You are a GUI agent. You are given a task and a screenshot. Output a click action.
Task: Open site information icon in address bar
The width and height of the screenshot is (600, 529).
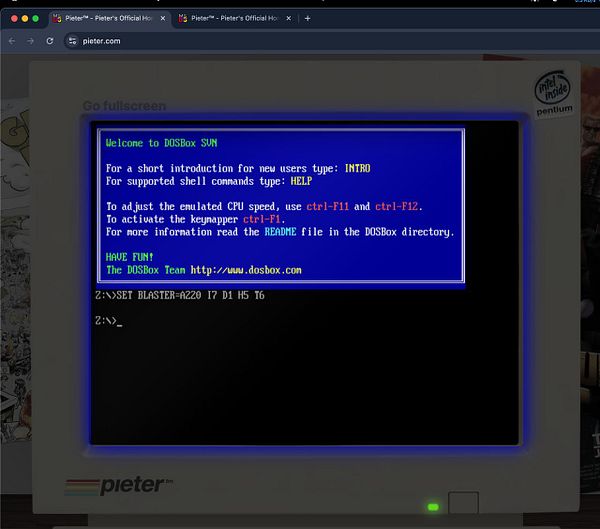72,41
